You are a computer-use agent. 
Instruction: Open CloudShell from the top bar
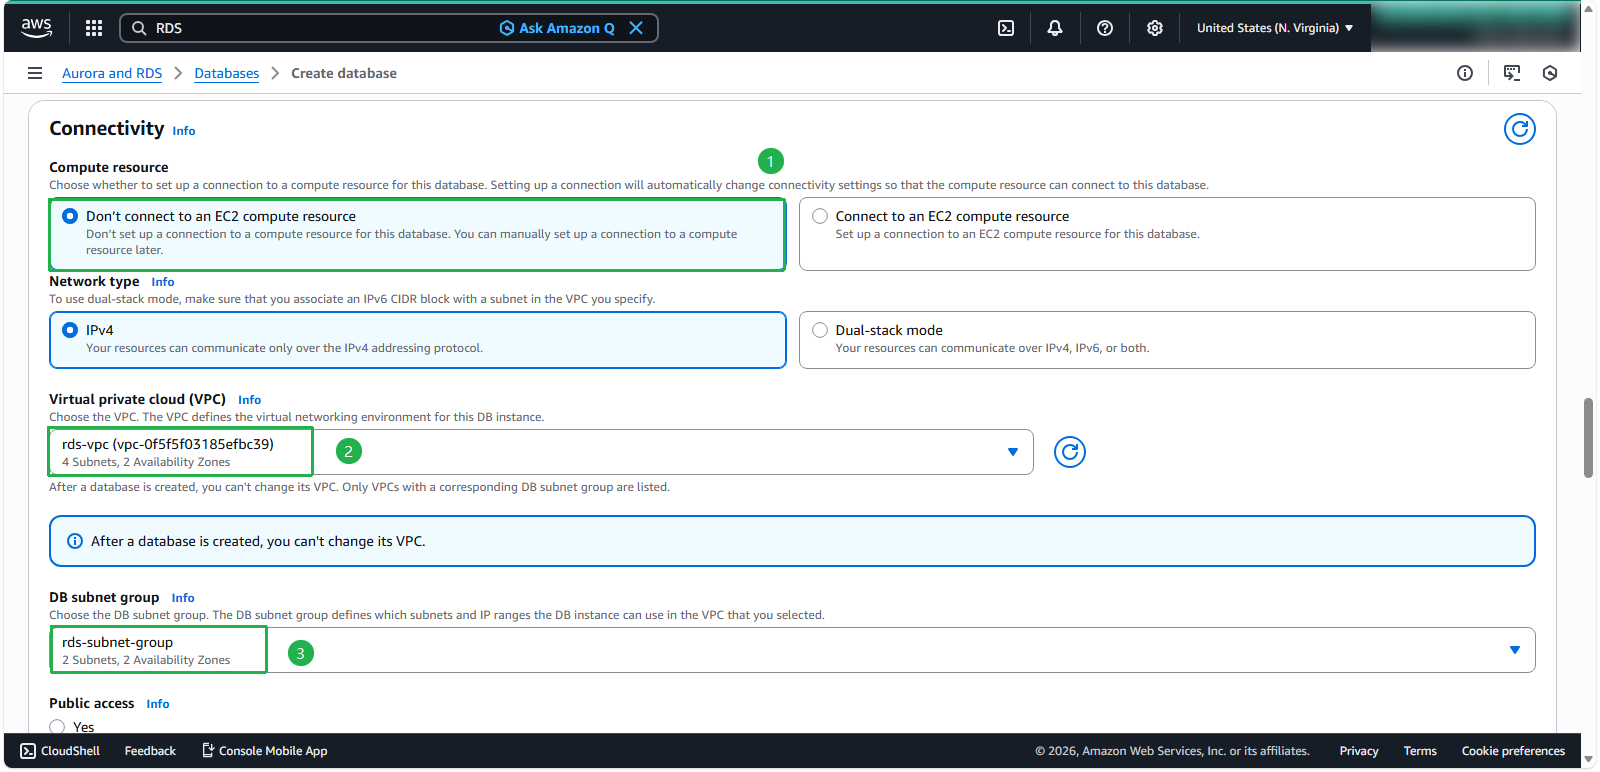click(1006, 28)
